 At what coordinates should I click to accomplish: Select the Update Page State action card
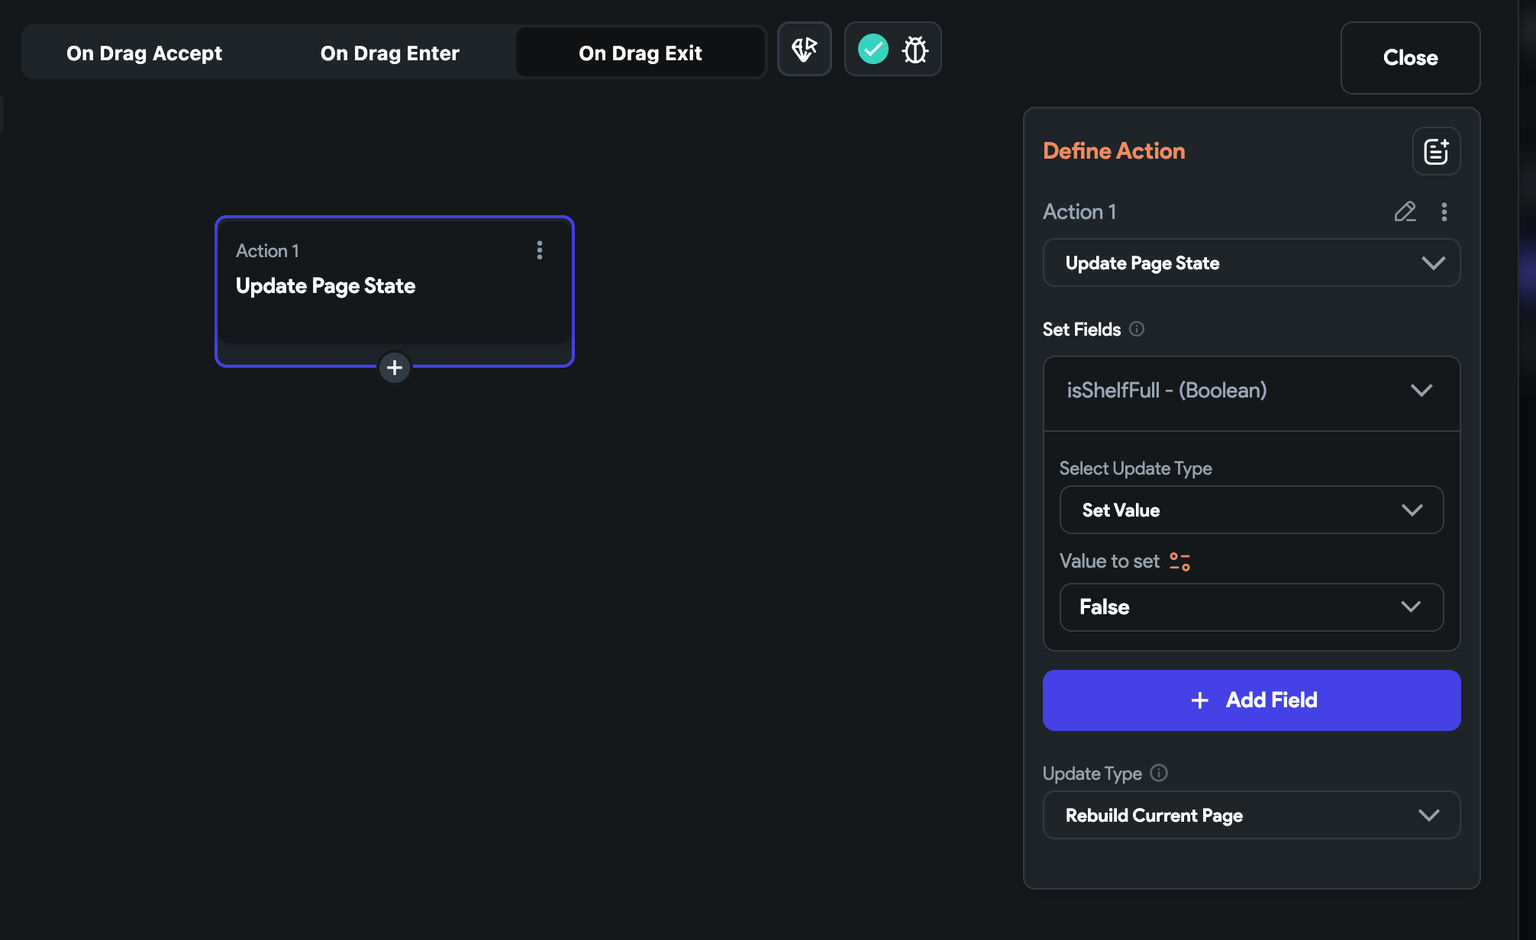[x=394, y=291]
